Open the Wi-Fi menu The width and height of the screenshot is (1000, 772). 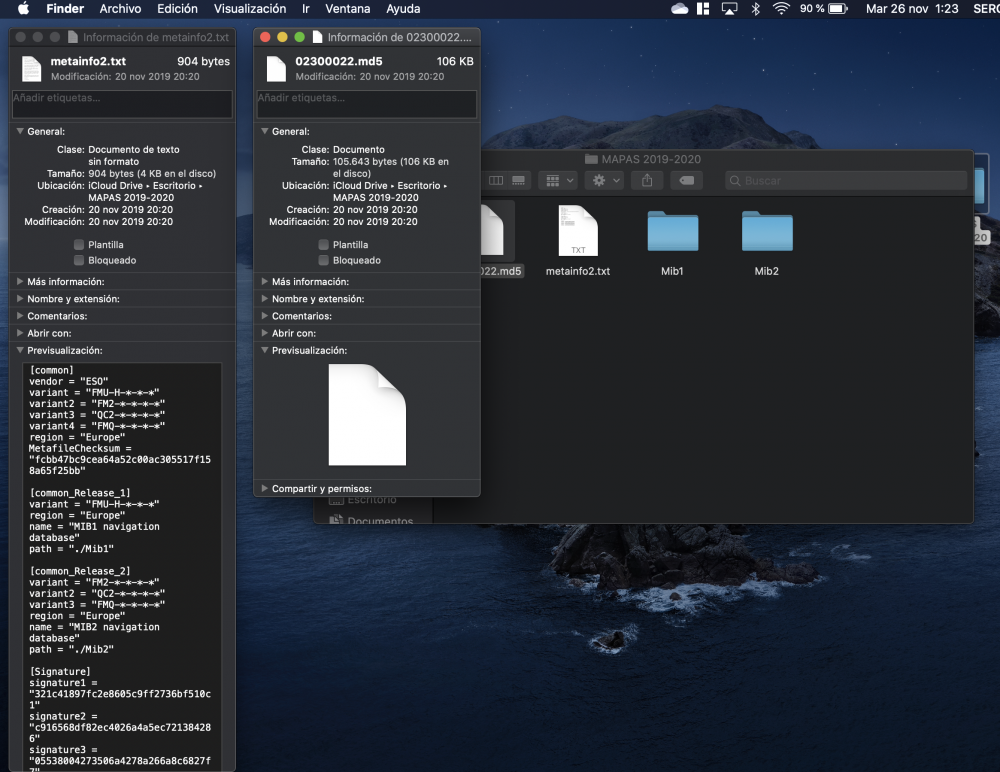point(781,8)
